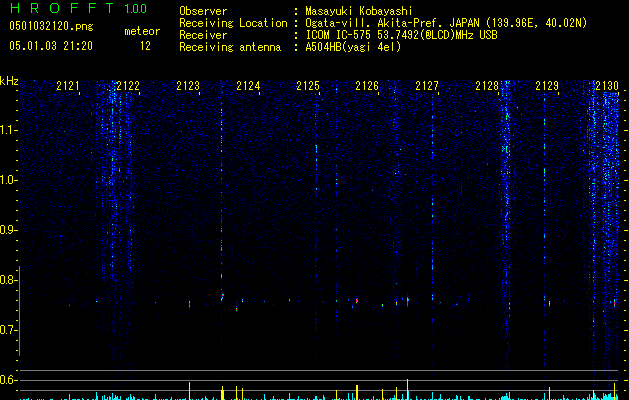Click the 2121 time marker
629x400 pixels.
click(x=68, y=86)
